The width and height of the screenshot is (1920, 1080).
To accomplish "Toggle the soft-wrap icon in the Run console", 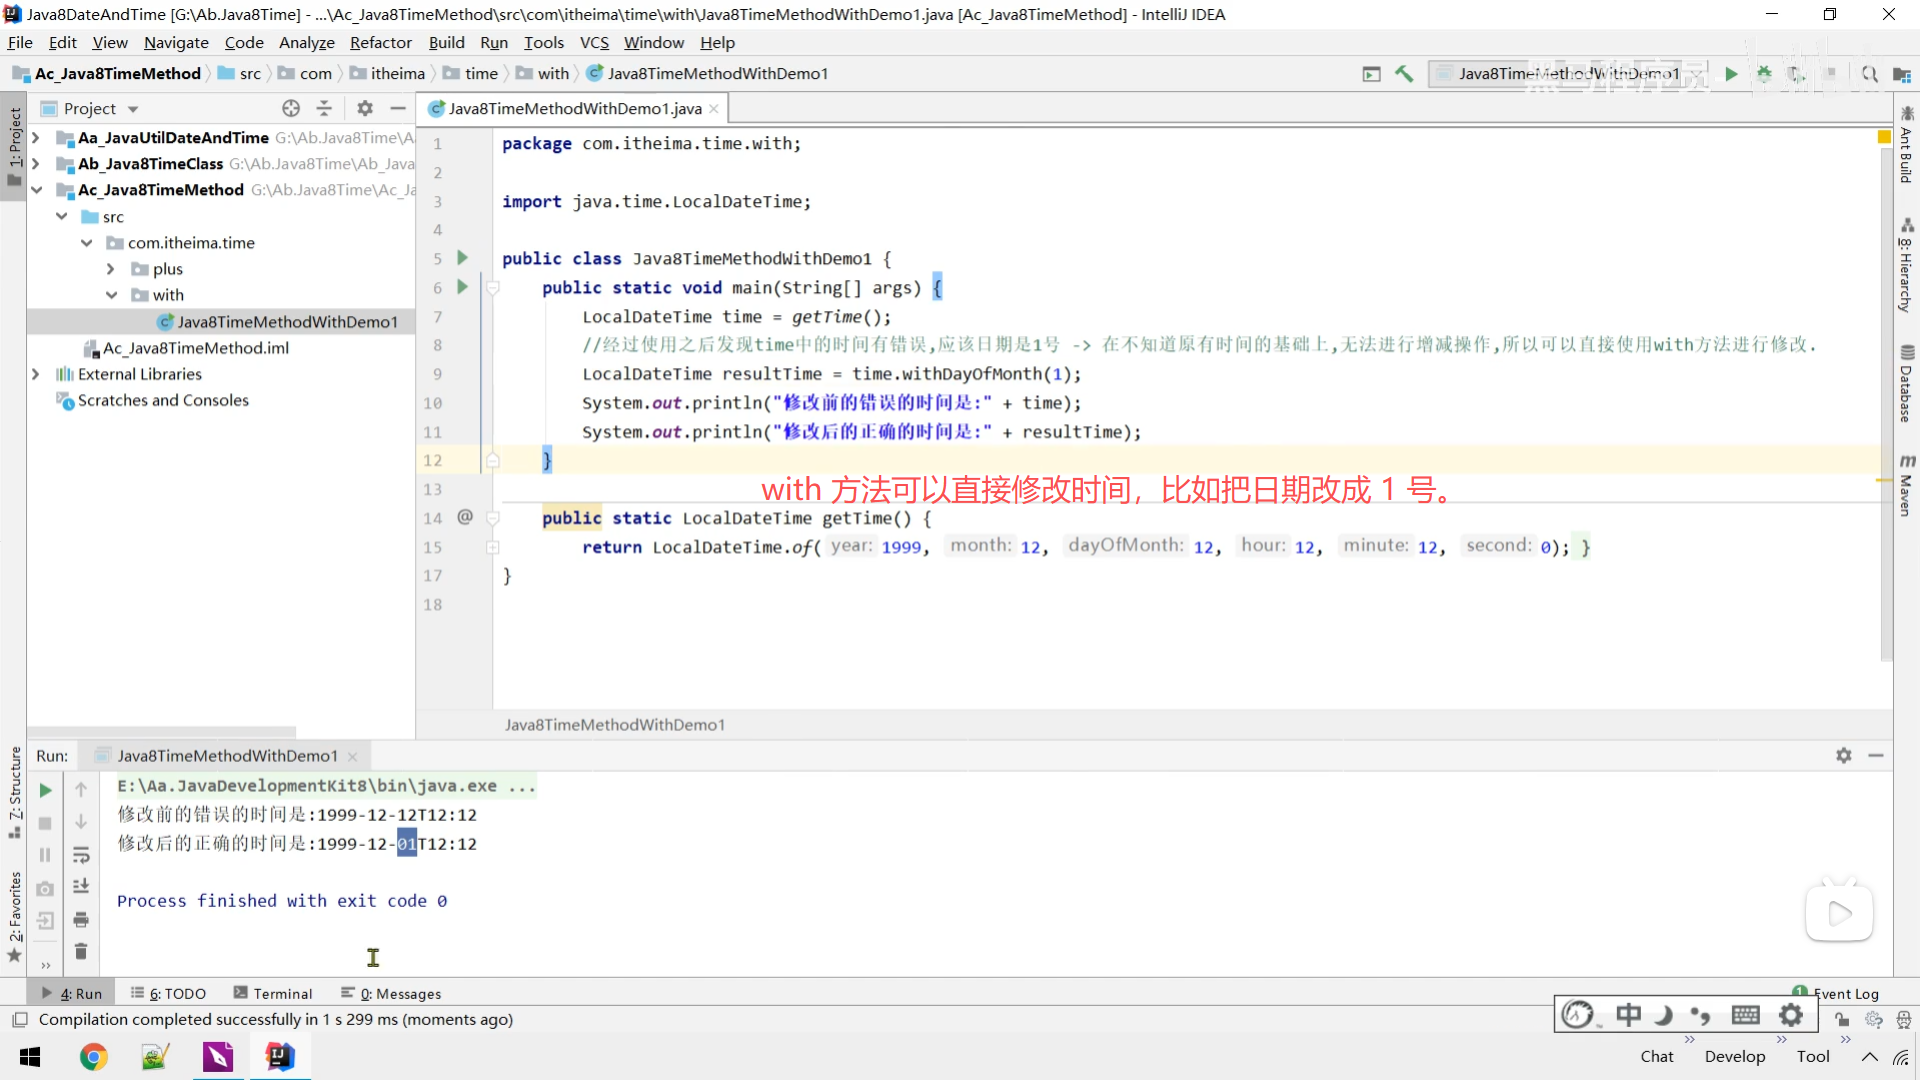I will tap(81, 855).
